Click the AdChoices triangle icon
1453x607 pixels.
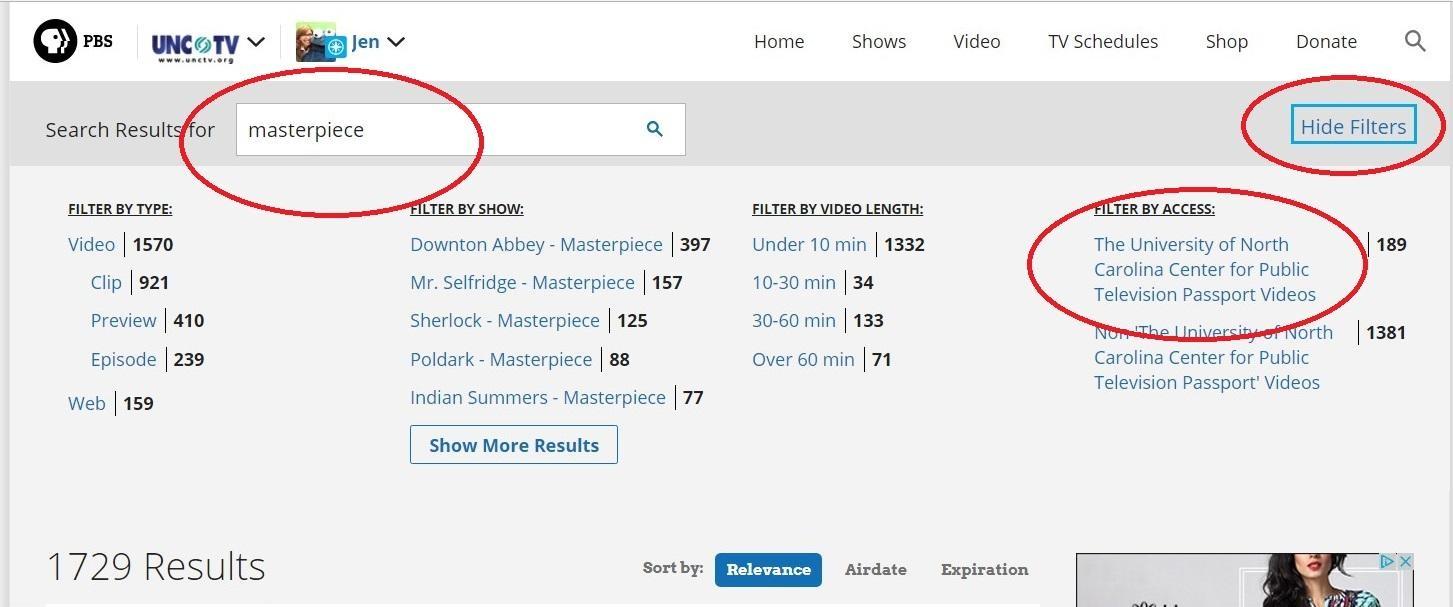(1388, 562)
